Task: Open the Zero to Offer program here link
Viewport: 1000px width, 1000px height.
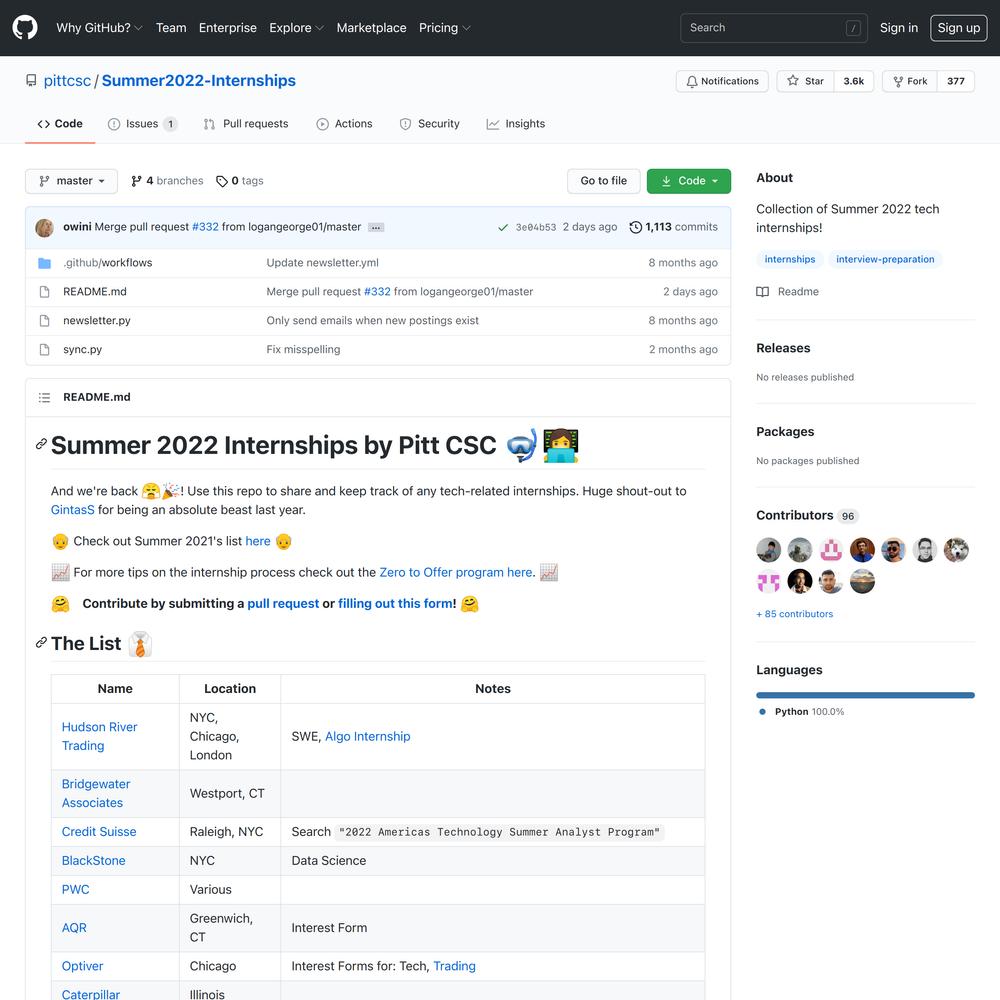Action: click(x=455, y=572)
